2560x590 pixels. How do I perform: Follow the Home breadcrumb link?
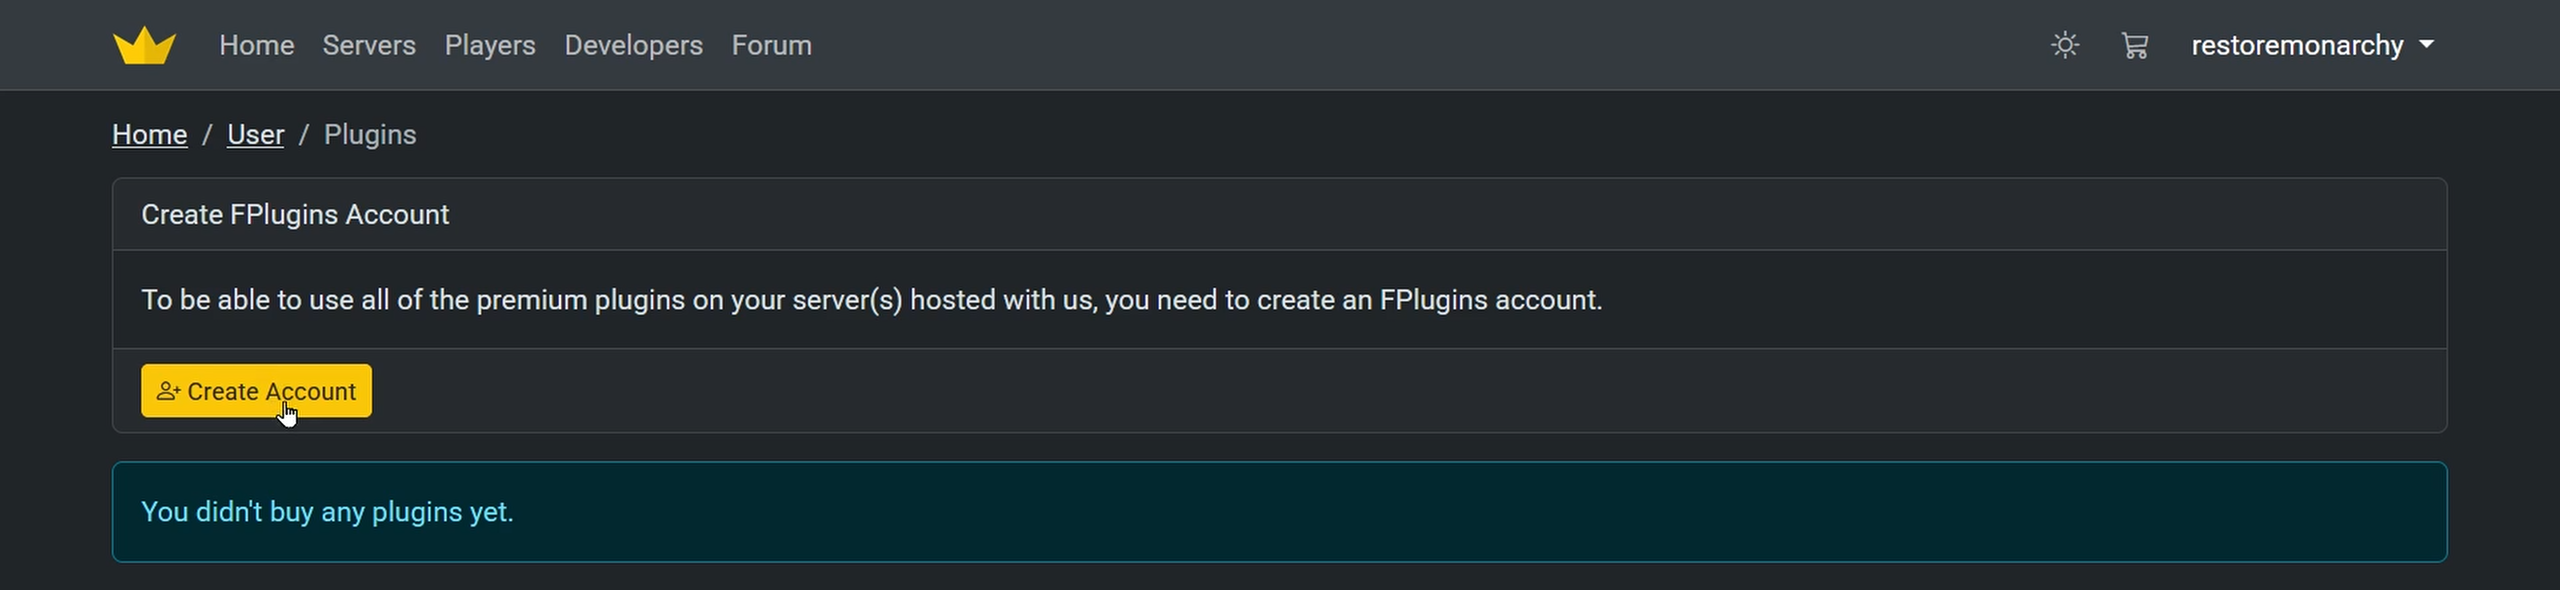point(149,134)
